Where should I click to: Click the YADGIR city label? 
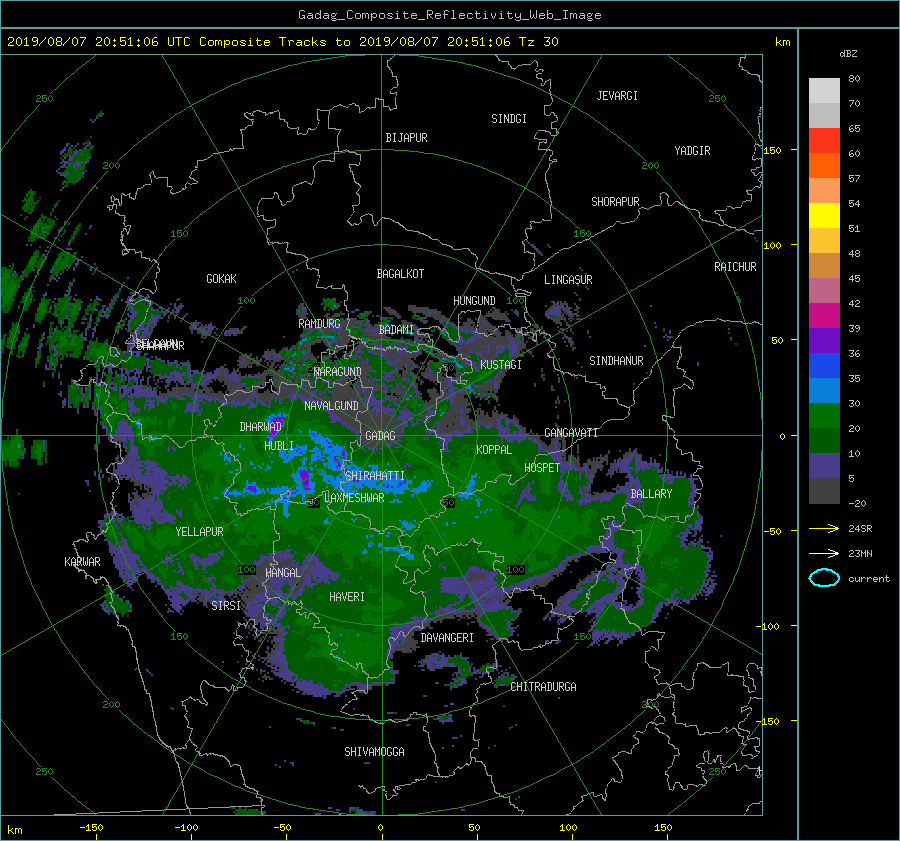692,151
